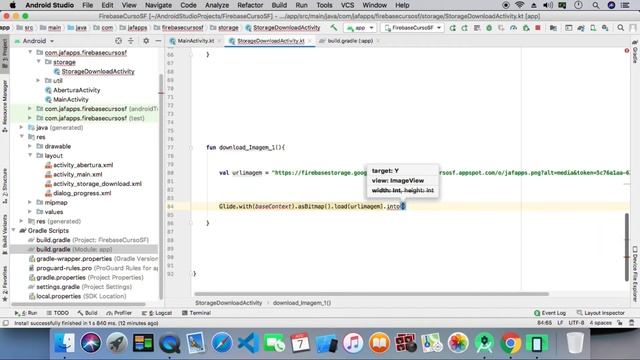Image resolution: width=640 pixels, height=360 pixels.
Task: Expand the mipmap folder
Action: coord(30,202)
